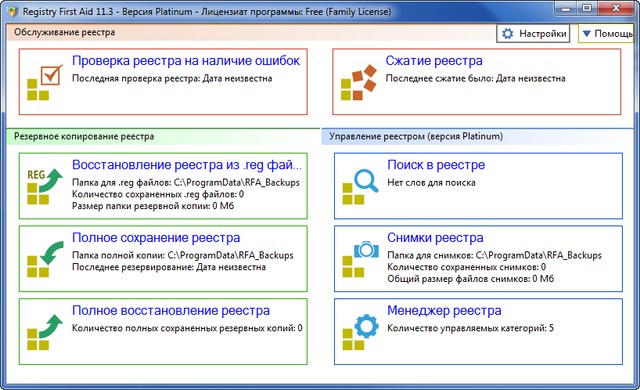Image resolution: width=640 pixels, height=390 pixels.
Task: Click 'Количество управляемых категорий: 5' text
Action: [470, 328]
